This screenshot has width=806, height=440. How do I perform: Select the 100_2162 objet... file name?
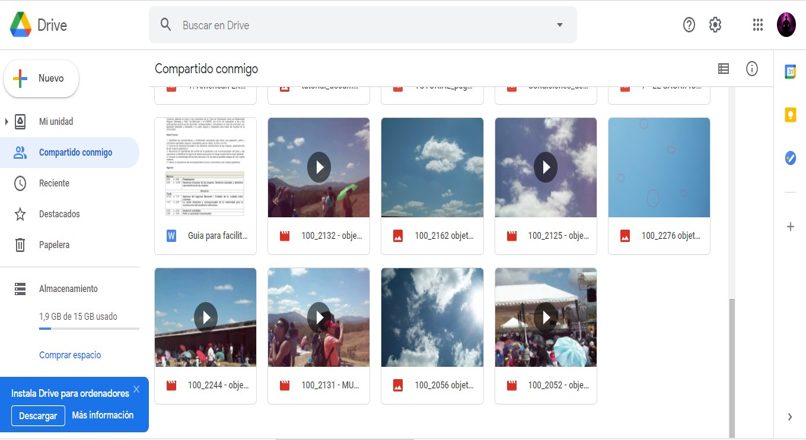click(444, 236)
